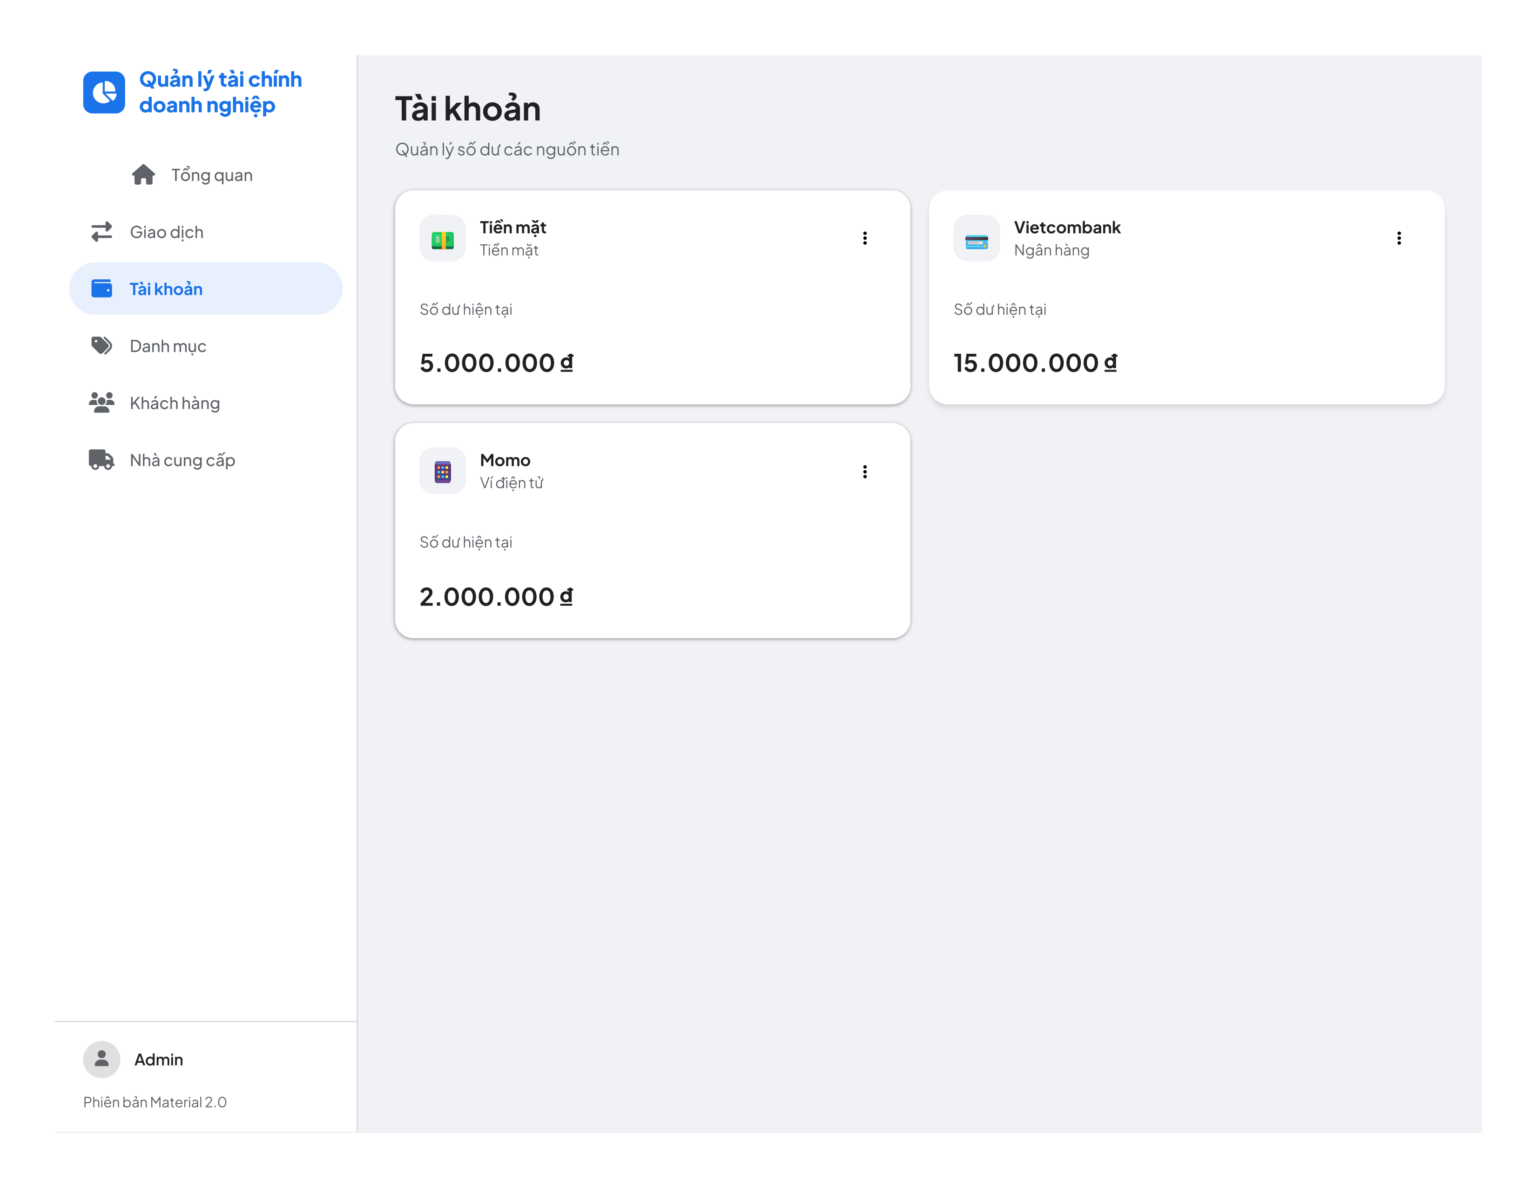Click the tag icon beside Danh mục
This screenshot has height=1187, width=1536.
[x=102, y=345]
